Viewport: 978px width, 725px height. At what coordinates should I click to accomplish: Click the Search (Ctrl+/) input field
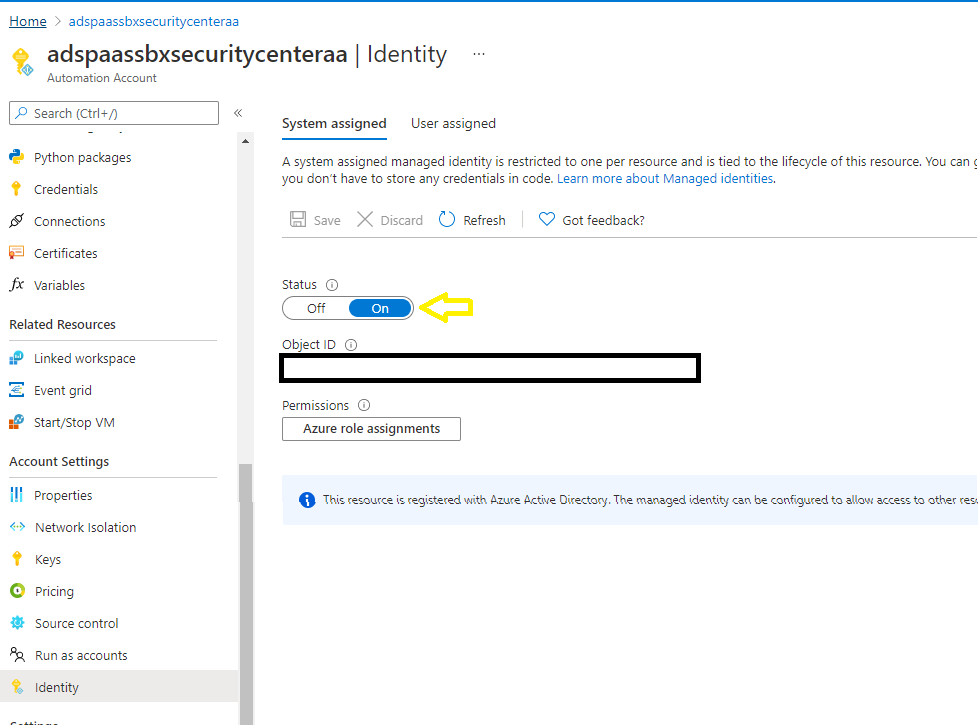pos(114,113)
